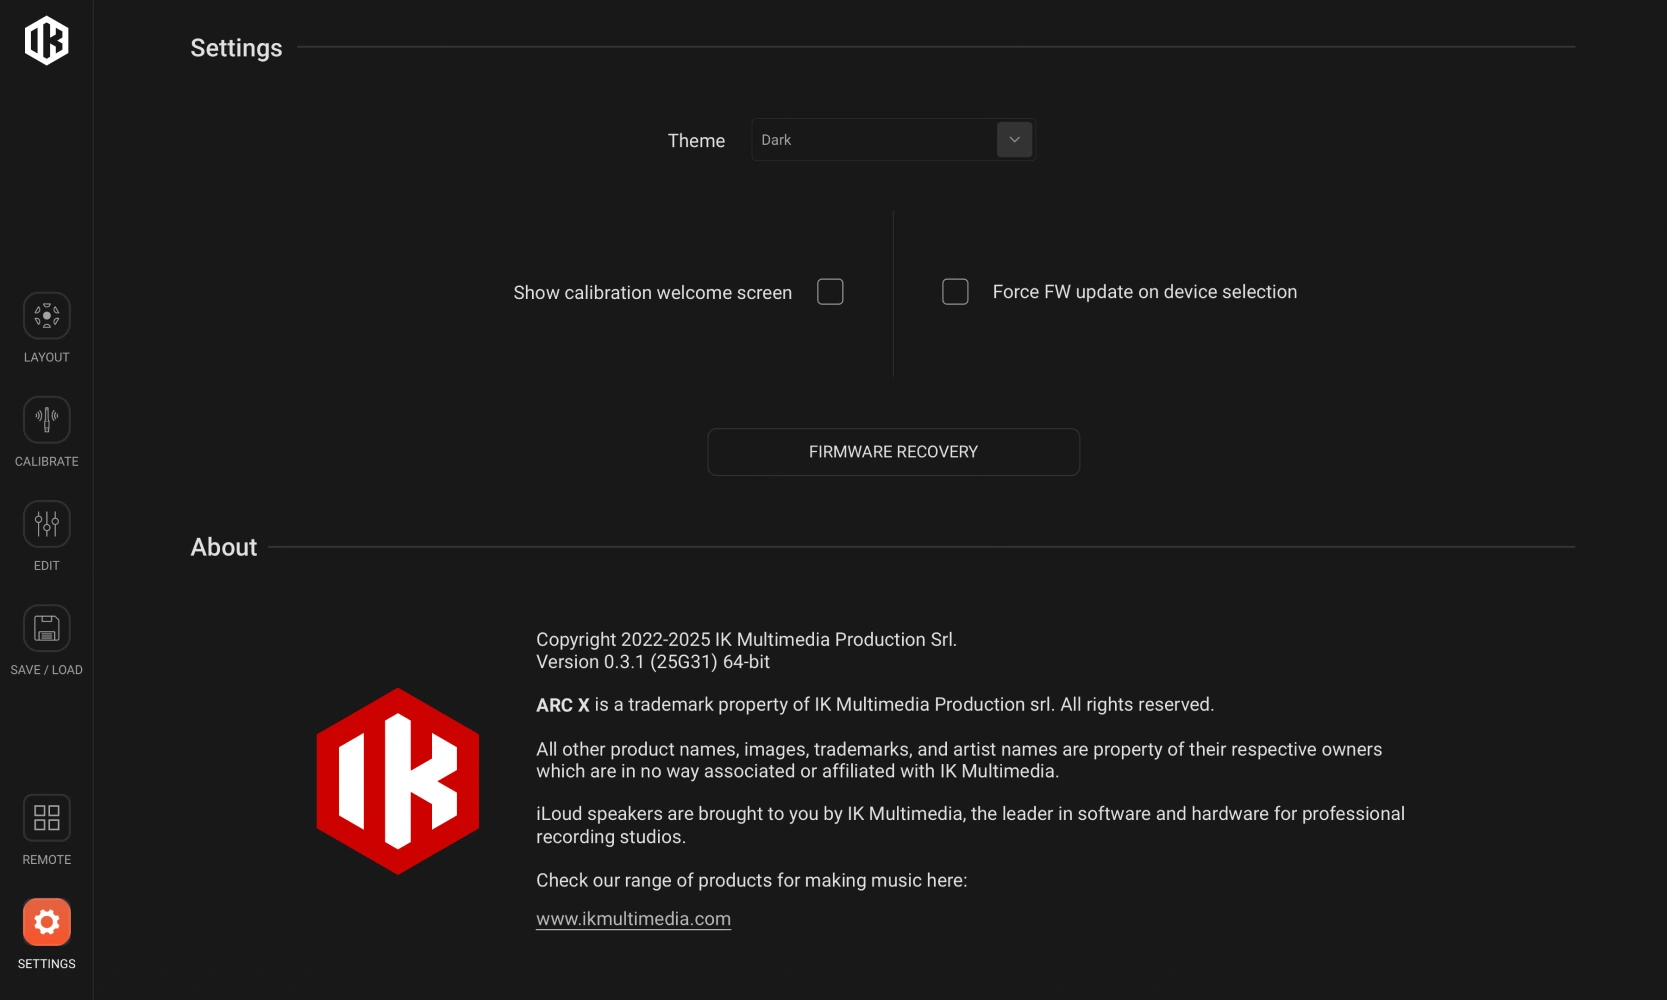Click the Theme label beside the dropdown
This screenshot has width=1667, height=1000.
coord(696,141)
